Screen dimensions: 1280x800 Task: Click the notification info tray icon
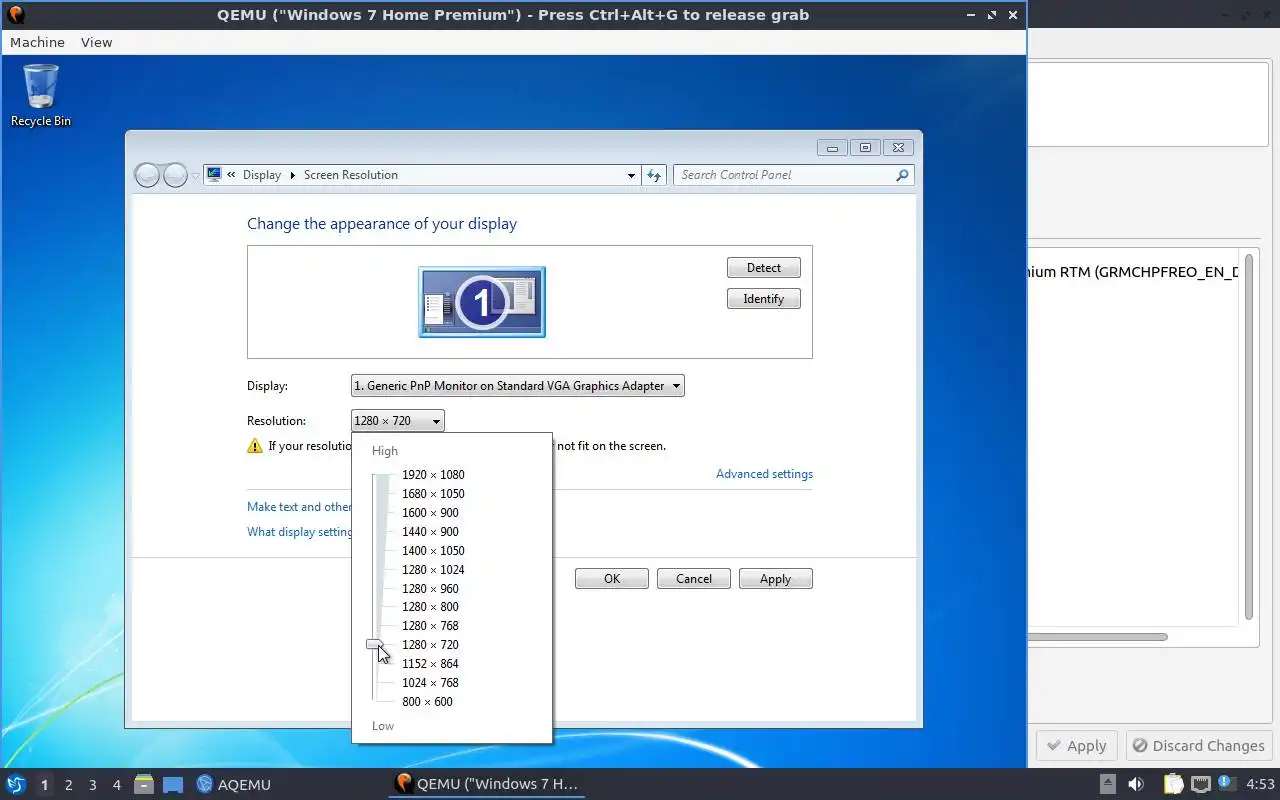tap(1224, 783)
